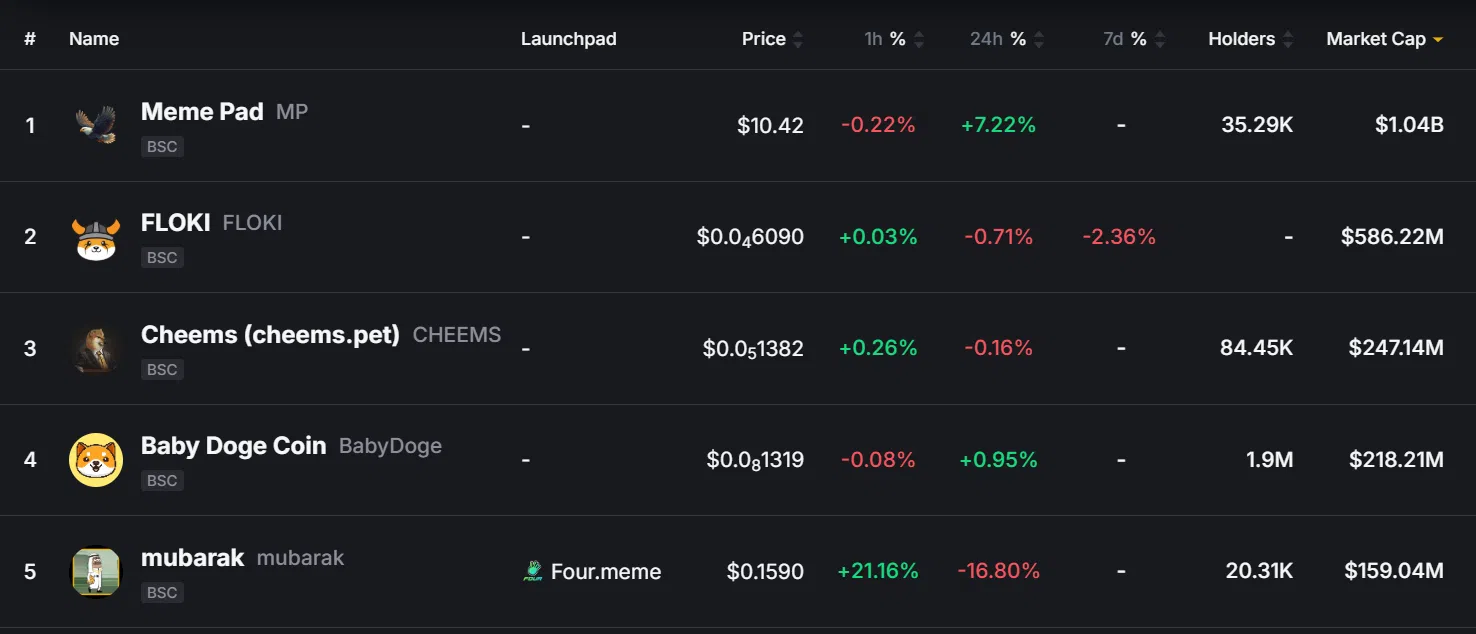Open the Meme Pad token name link

pyautogui.click(x=202, y=112)
